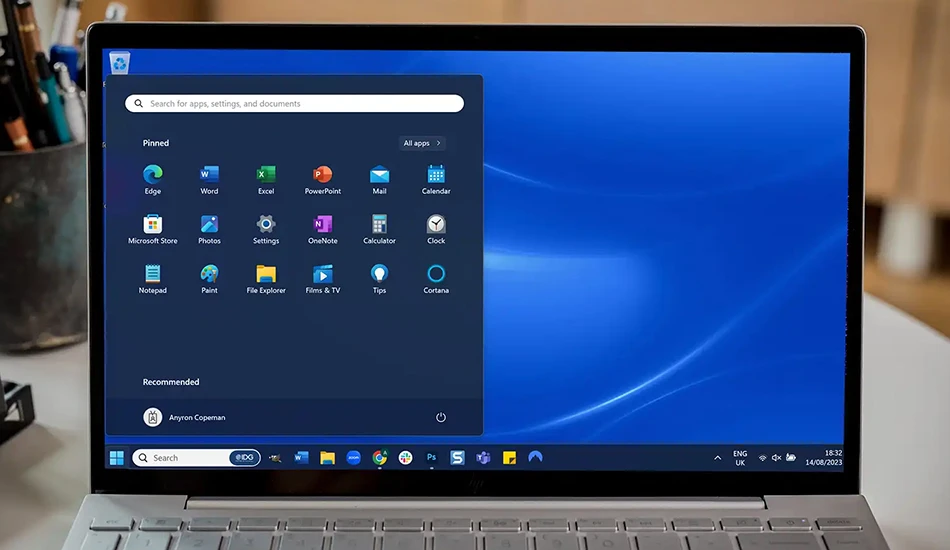Open the Calculator app
This screenshot has width=950, height=550.
379,229
